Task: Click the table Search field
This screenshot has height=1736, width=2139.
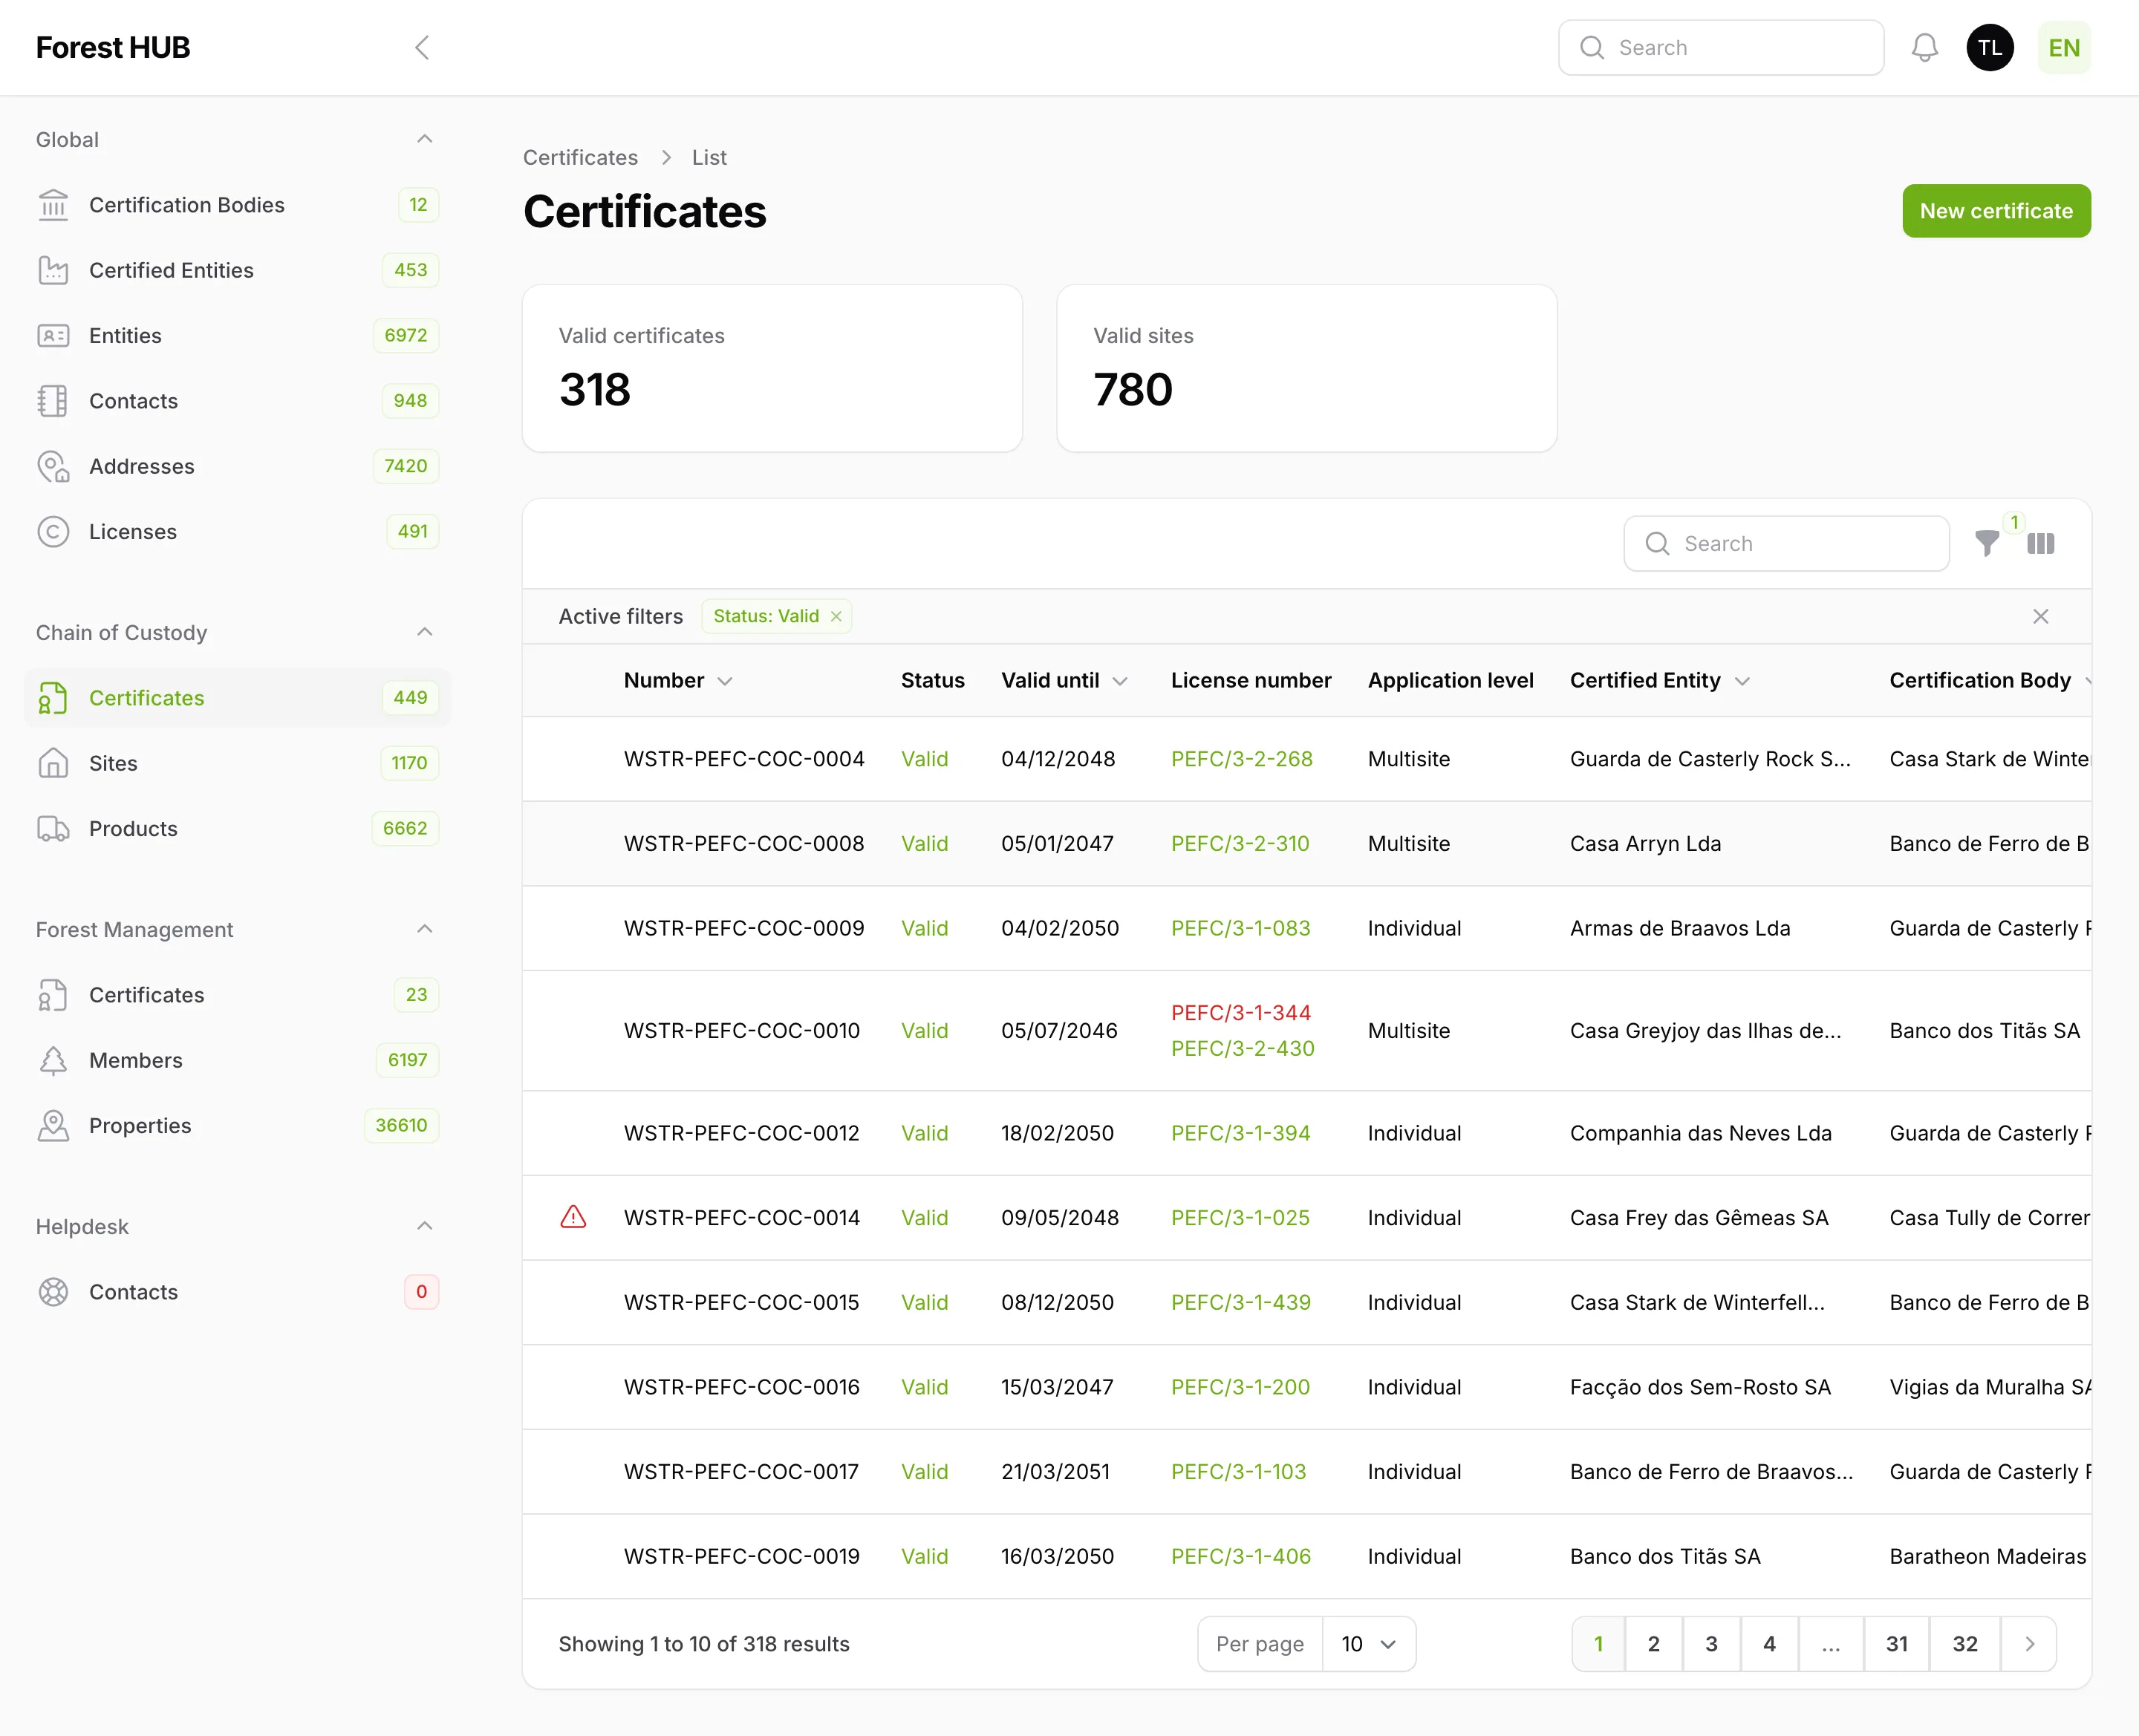Action: 1786,543
